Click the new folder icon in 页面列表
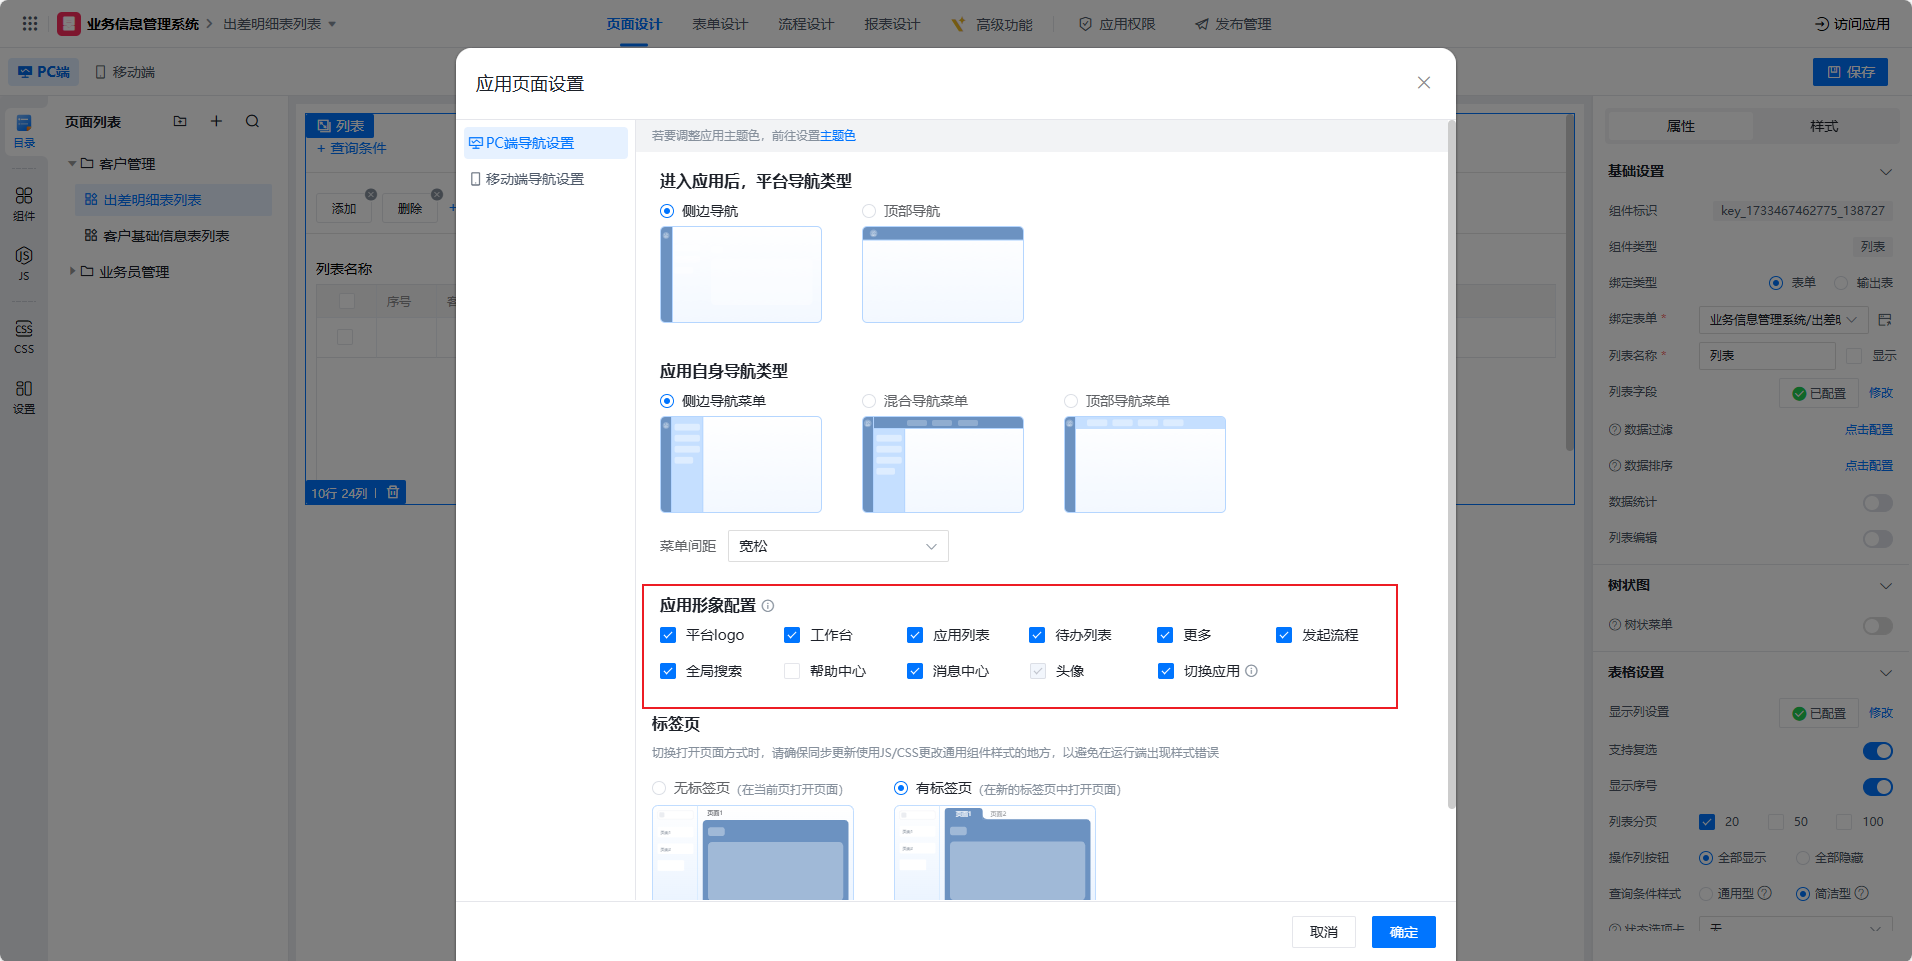This screenshot has width=1912, height=961. 180,122
